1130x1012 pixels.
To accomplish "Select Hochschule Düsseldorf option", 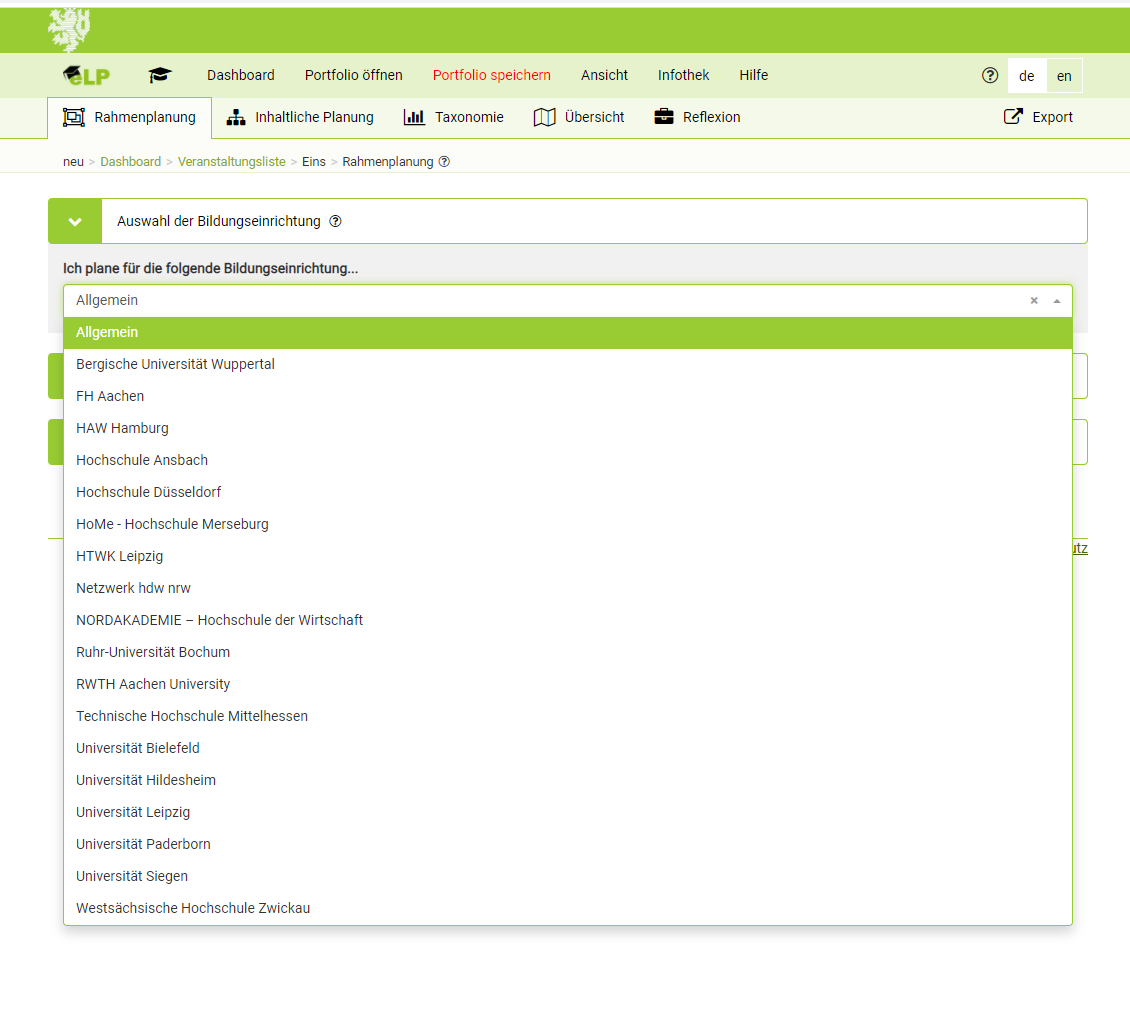I will (x=568, y=492).
